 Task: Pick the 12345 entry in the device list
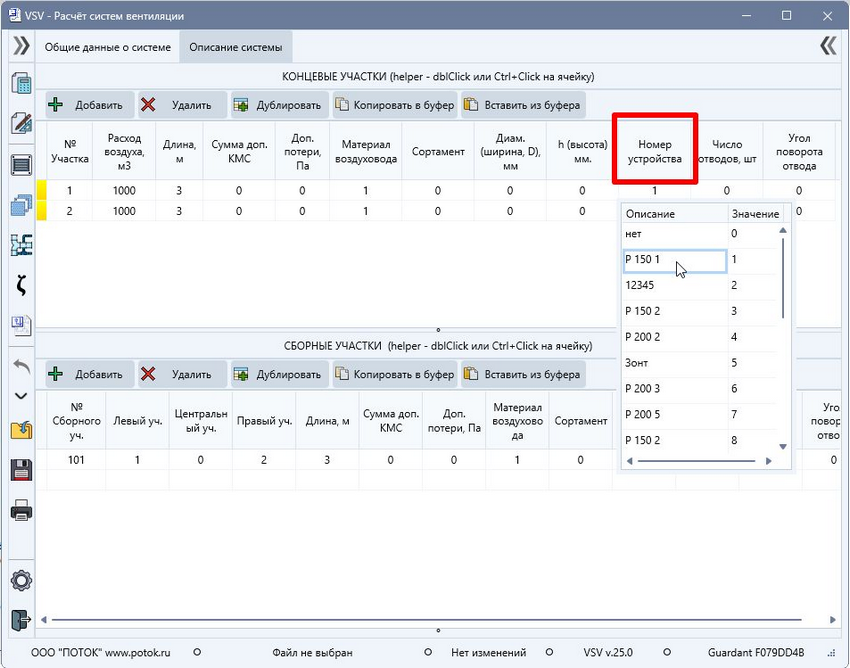click(x=674, y=285)
